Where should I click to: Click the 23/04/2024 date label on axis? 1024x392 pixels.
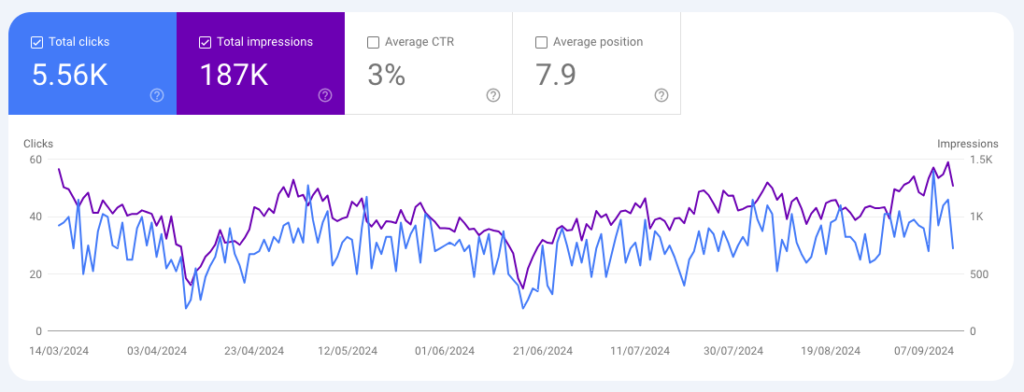(254, 351)
